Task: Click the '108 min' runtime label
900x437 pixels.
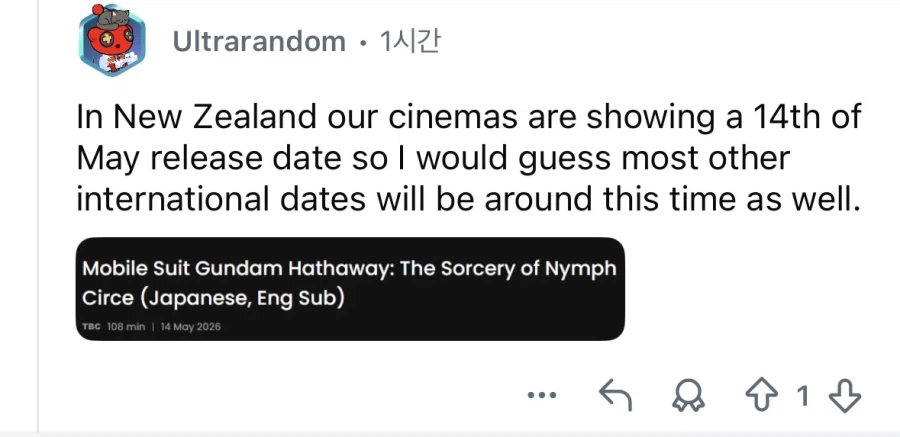Action: pyautogui.click(x=128, y=327)
